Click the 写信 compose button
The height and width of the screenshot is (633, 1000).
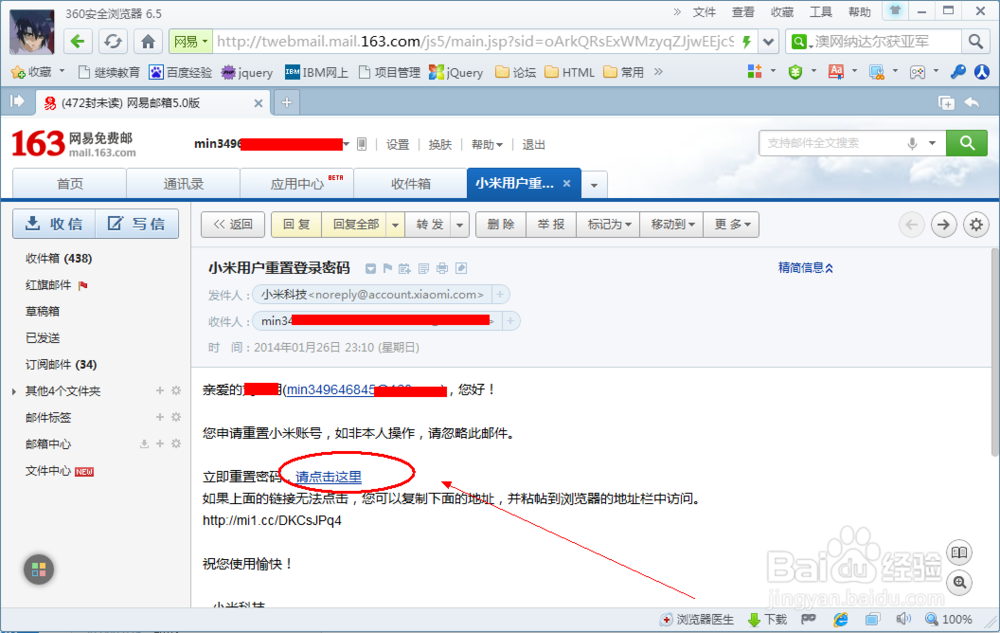pos(137,224)
